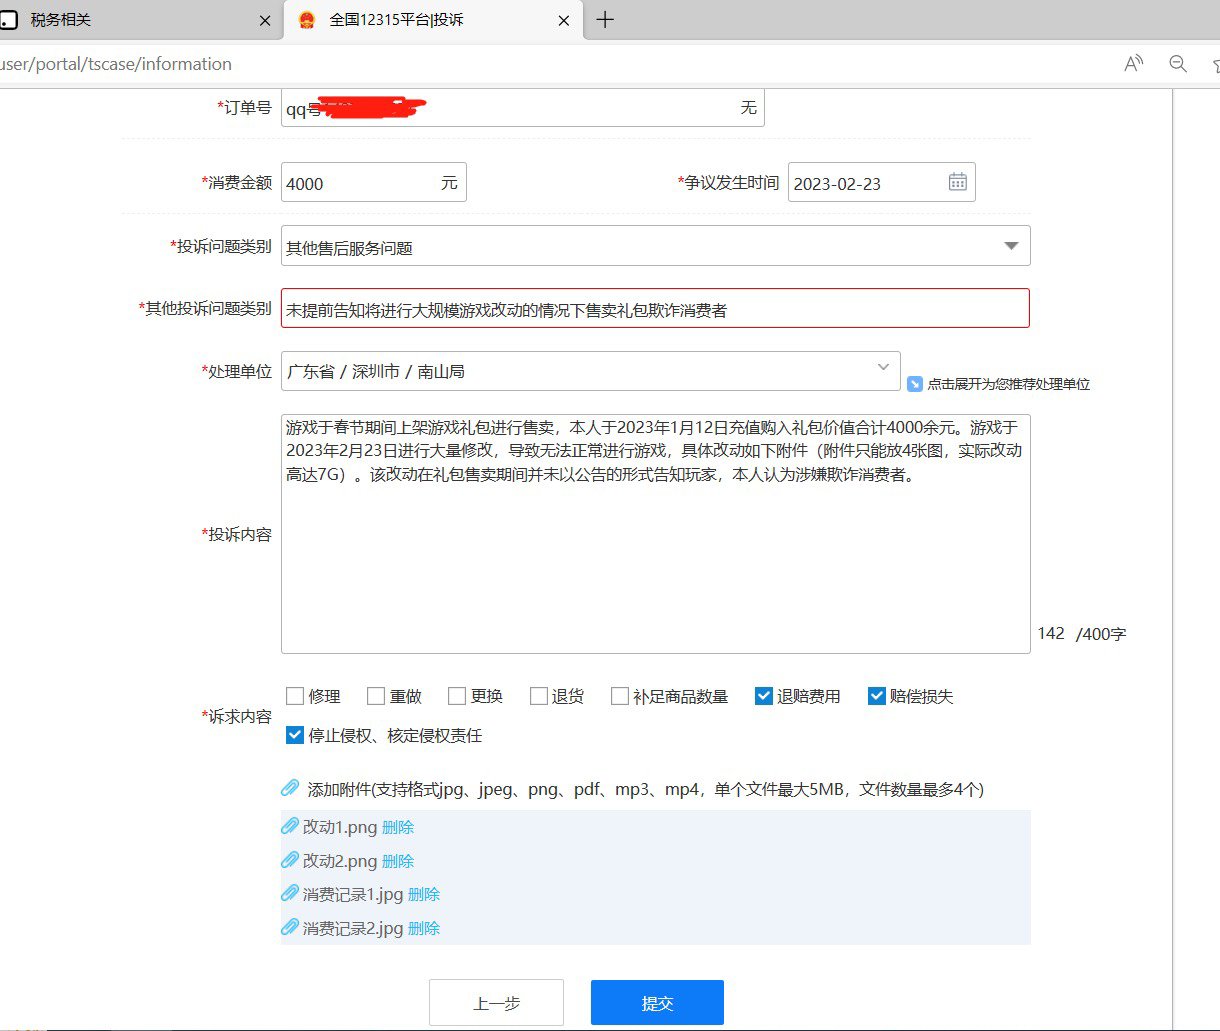Click the blue arrow recommend unit icon
Screen dimensions: 1220x1031
click(x=914, y=384)
